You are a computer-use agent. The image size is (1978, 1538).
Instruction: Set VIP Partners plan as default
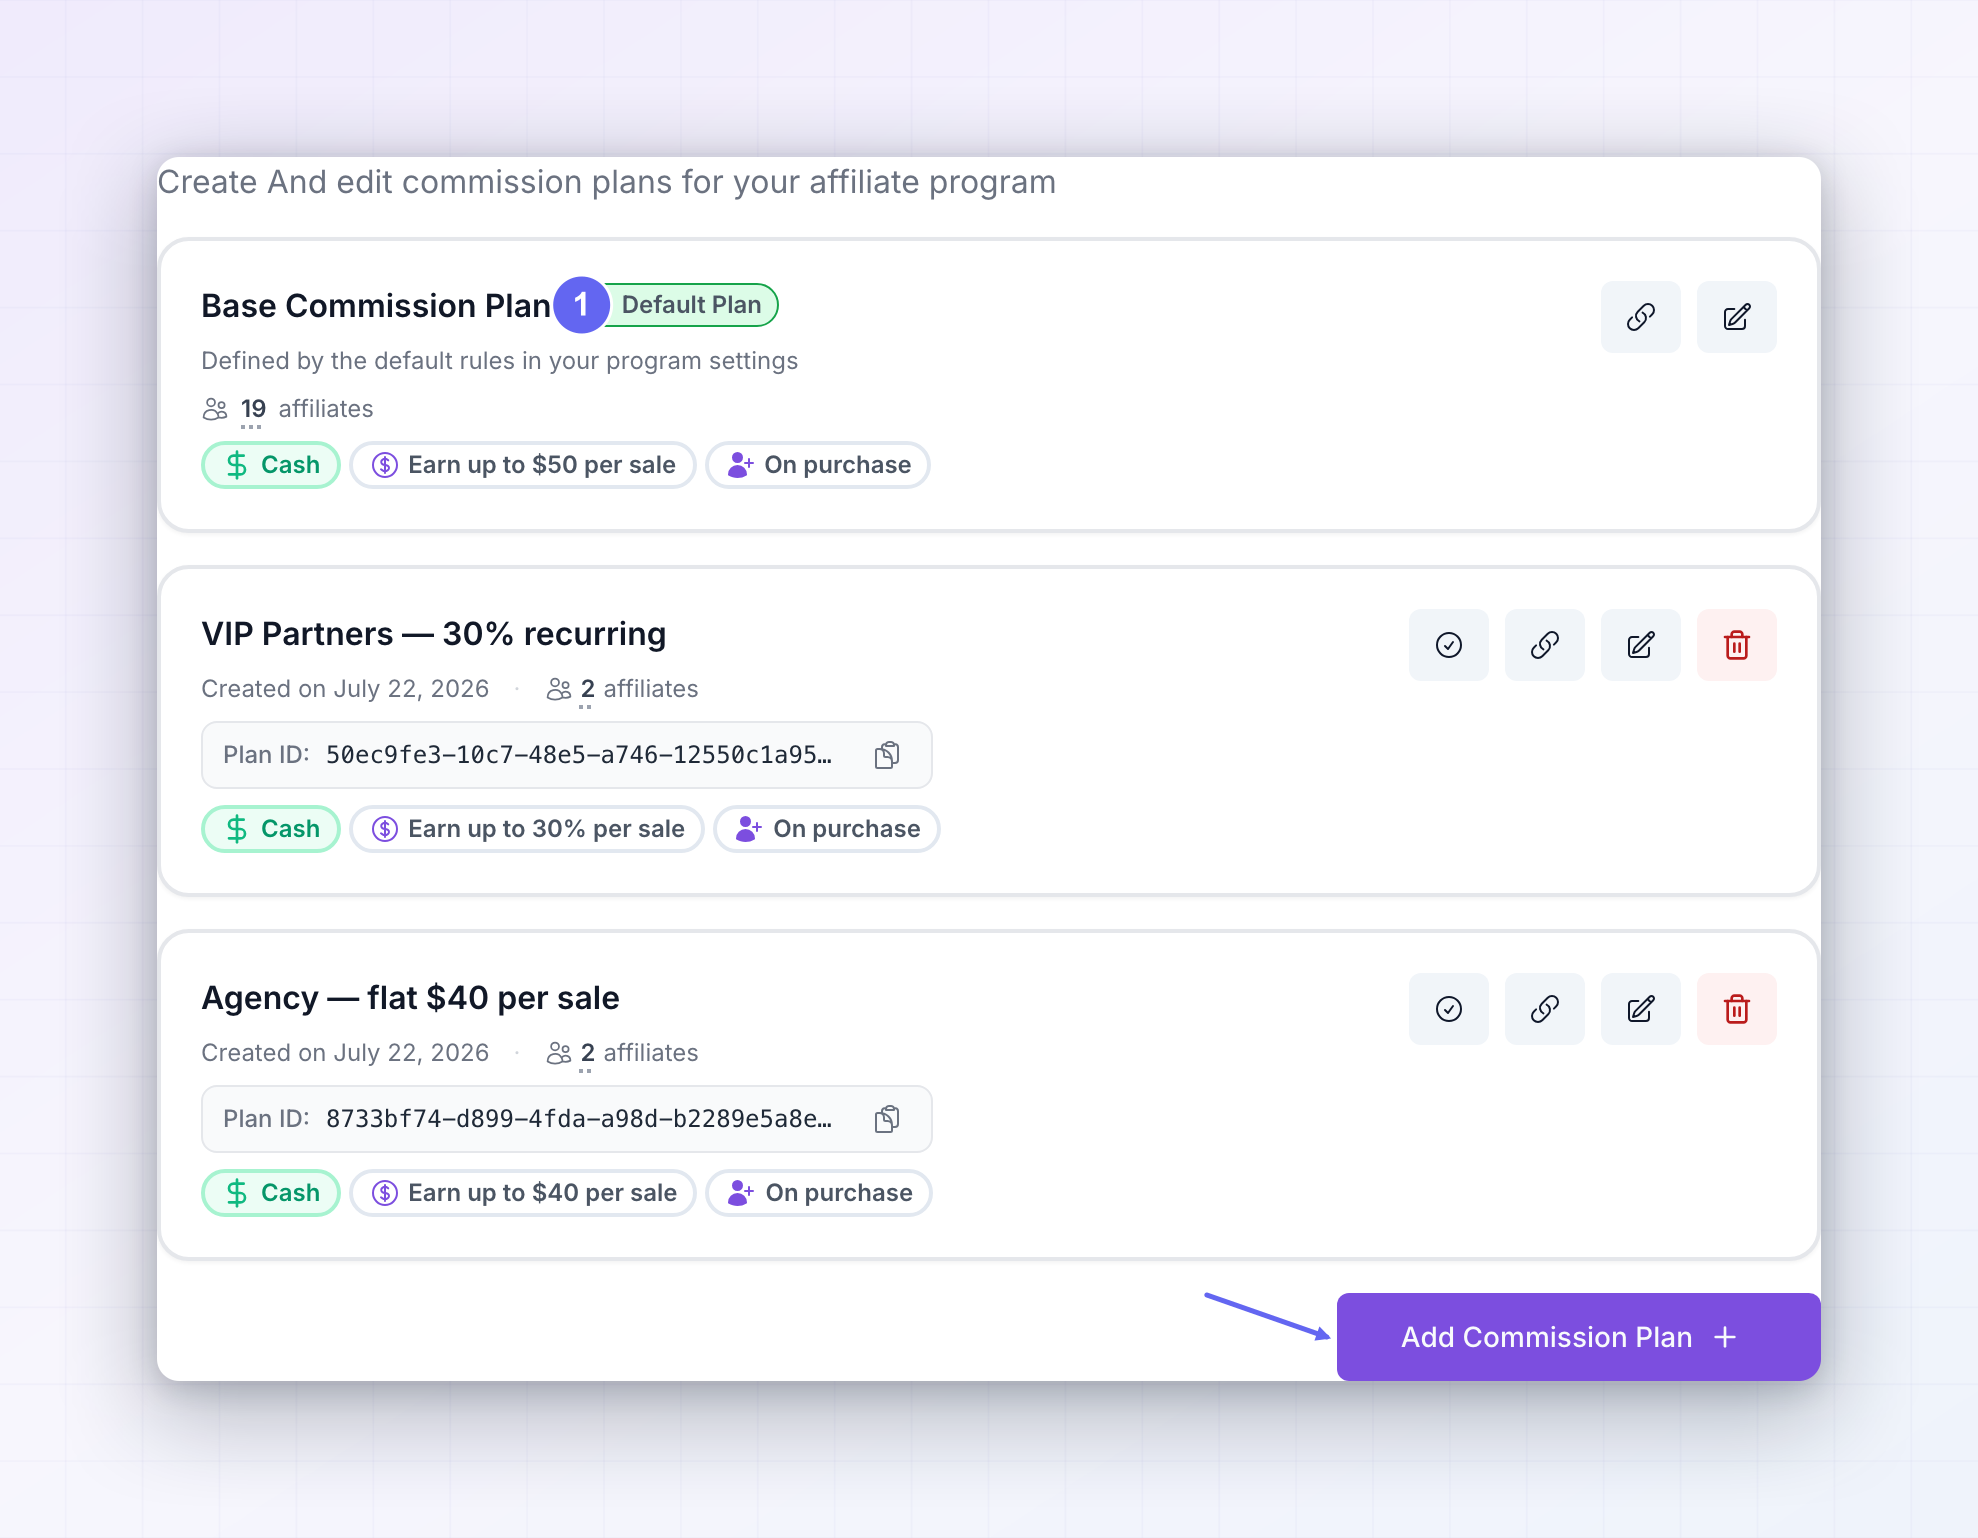1448,645
